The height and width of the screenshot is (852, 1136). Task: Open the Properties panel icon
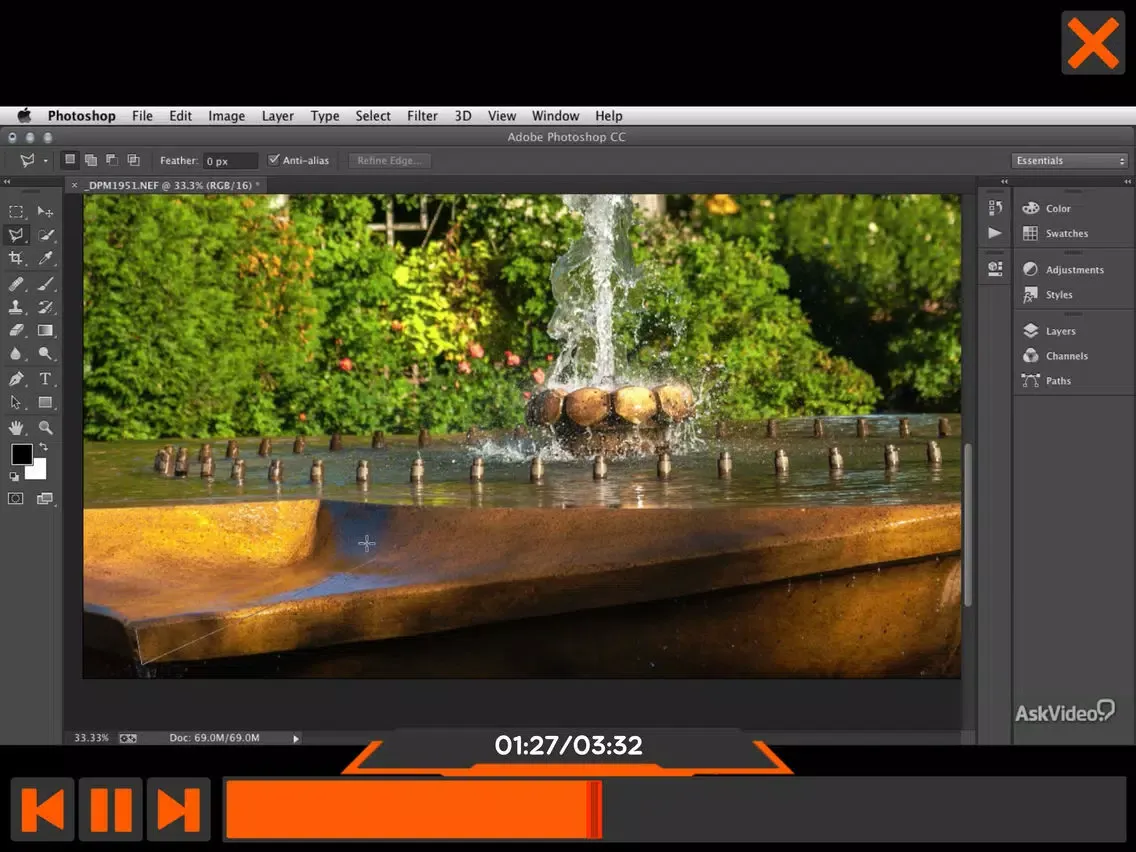pos(995,269)
